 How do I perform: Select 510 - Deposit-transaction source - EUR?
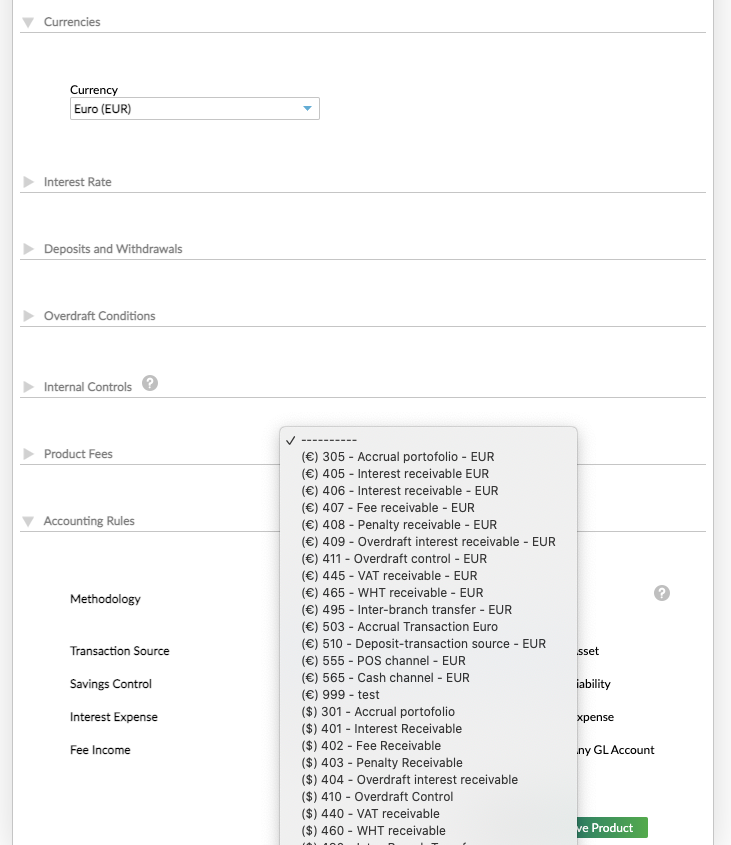click(x=423, y=644)
